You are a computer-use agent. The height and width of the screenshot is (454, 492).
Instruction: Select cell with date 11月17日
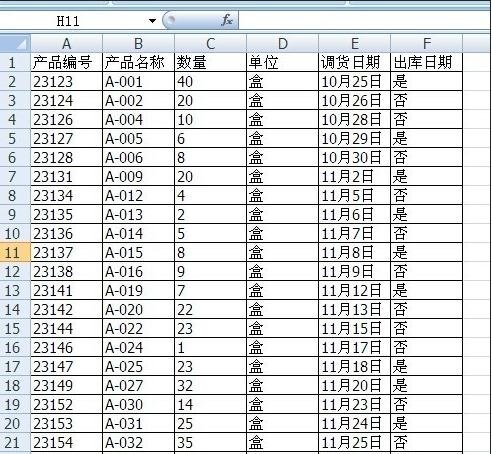pos(355,347)
